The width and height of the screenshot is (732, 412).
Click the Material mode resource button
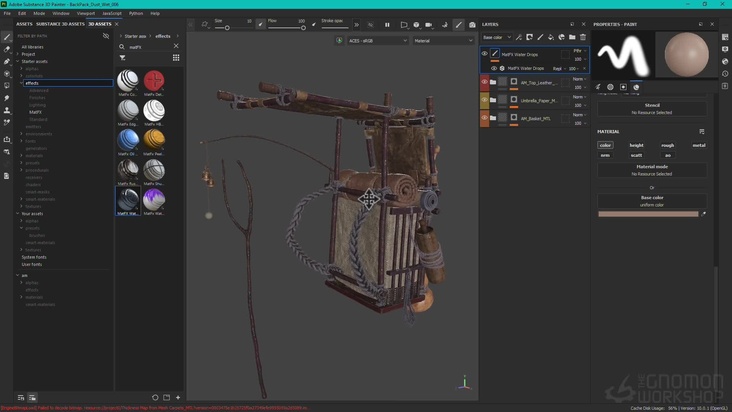(652, 170)
